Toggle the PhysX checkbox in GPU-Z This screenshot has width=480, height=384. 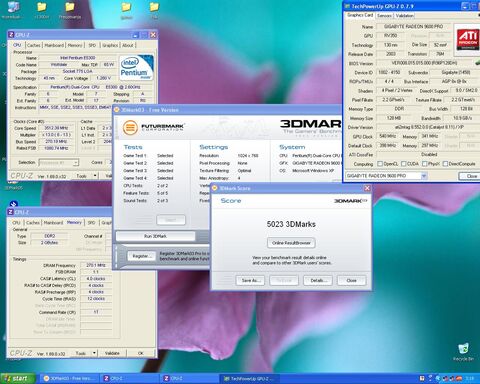pyautogui.click(x=425, y=164)
